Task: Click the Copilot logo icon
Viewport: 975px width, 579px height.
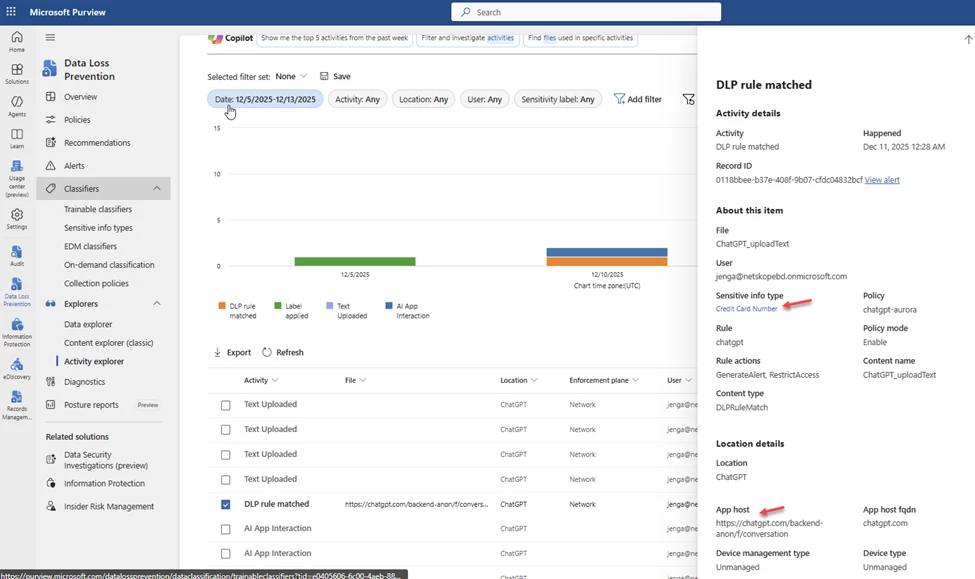Action: (x=215, y=38)
